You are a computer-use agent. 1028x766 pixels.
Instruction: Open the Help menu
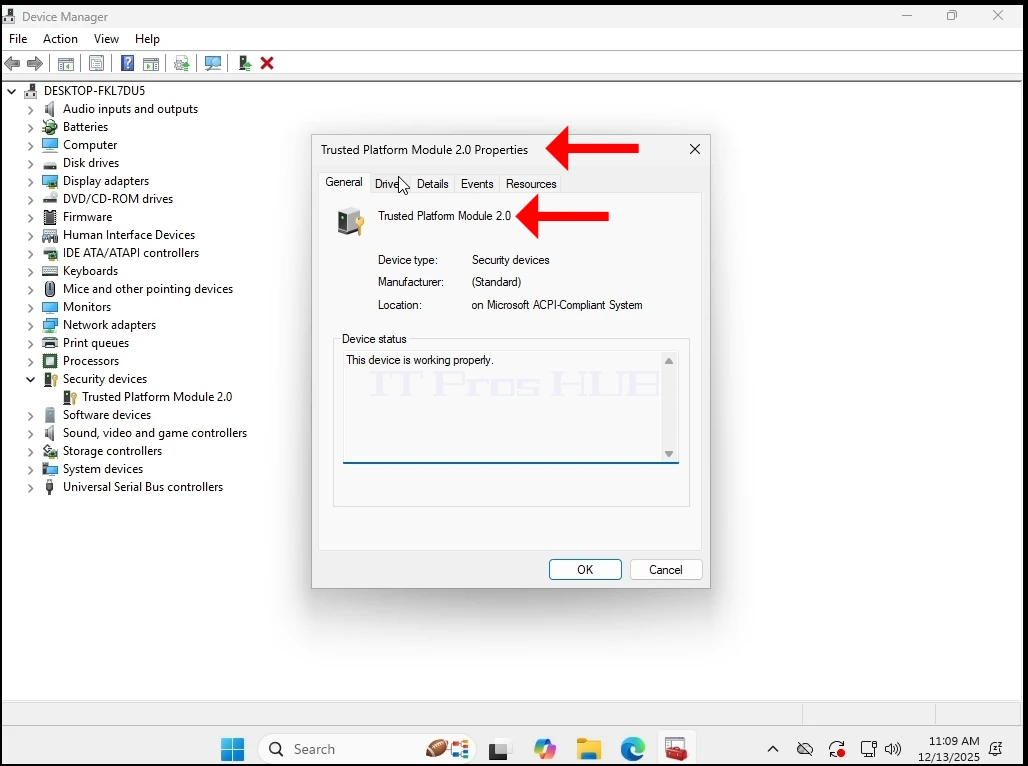point(147,39)
